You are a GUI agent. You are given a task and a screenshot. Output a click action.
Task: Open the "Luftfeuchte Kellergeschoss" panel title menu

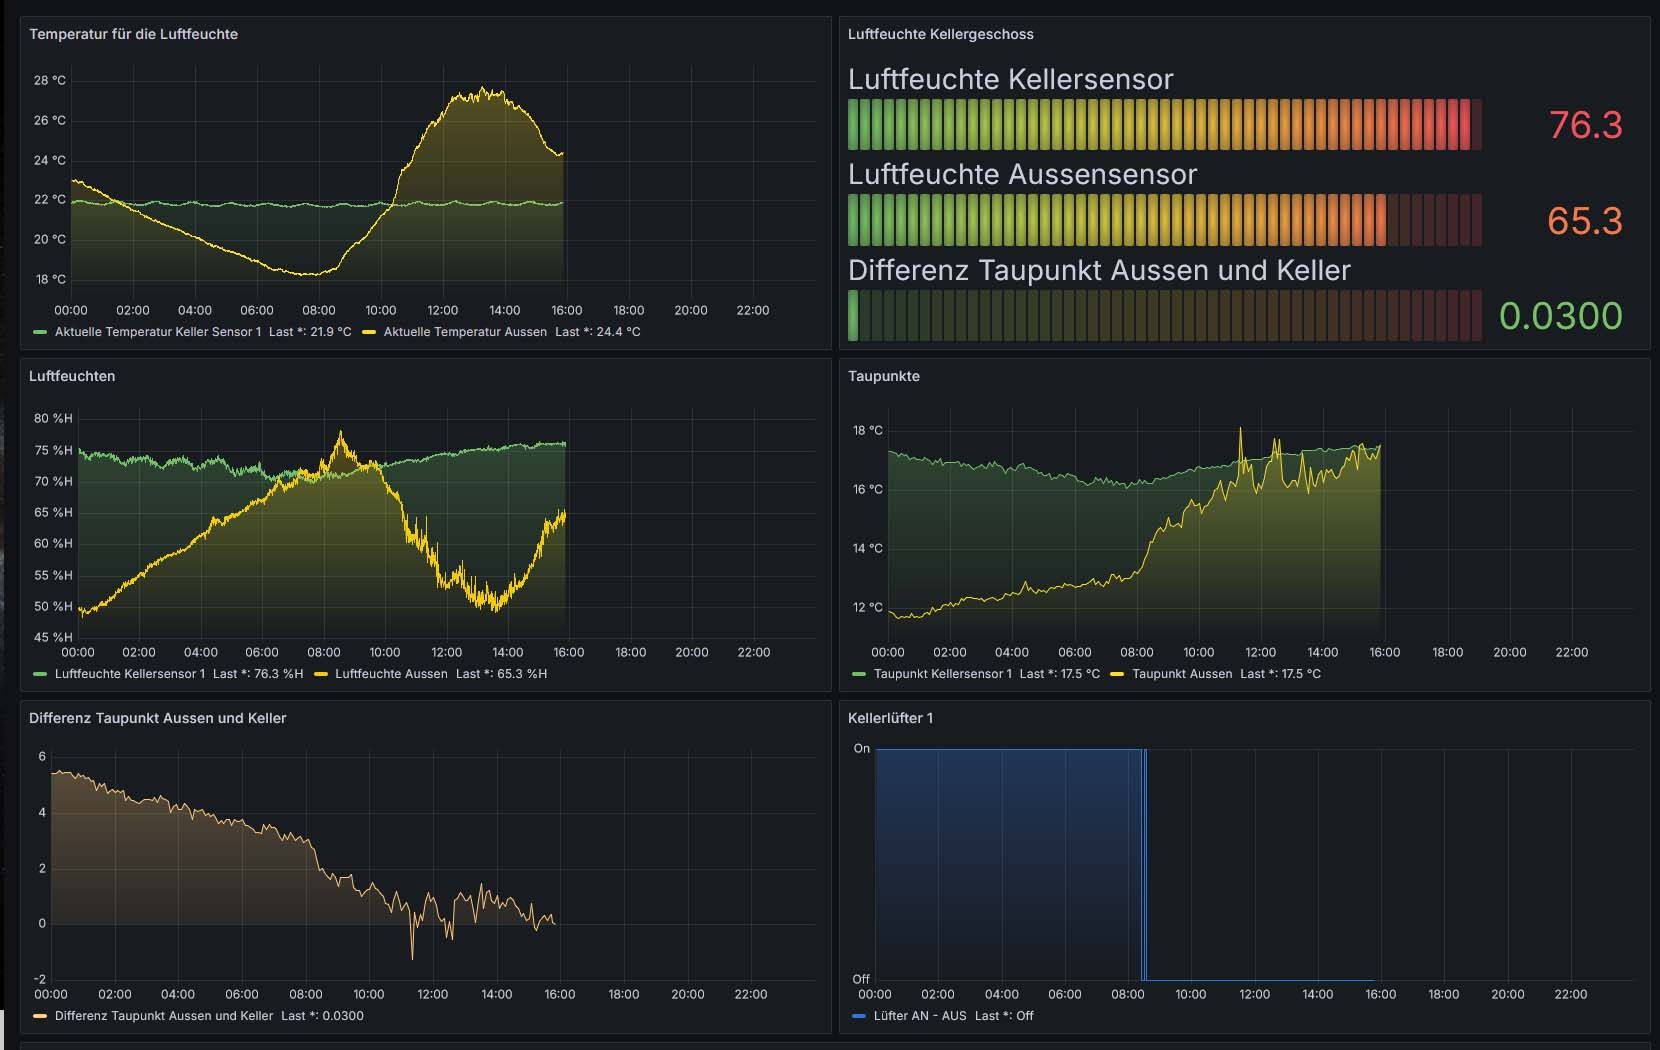pos(940,34)
